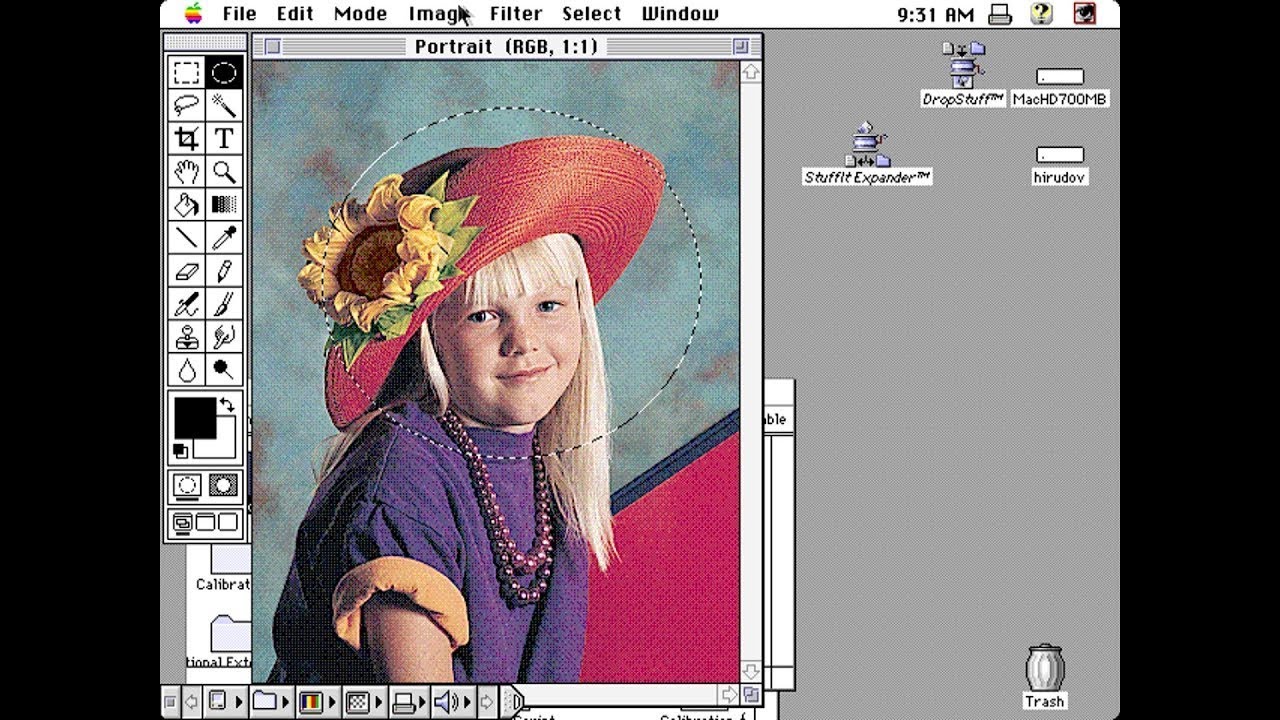Image resolution: width=1280 pixels, height=720 pixels.
Task: Select the Eyedropper tool
Action: (224, 237)
